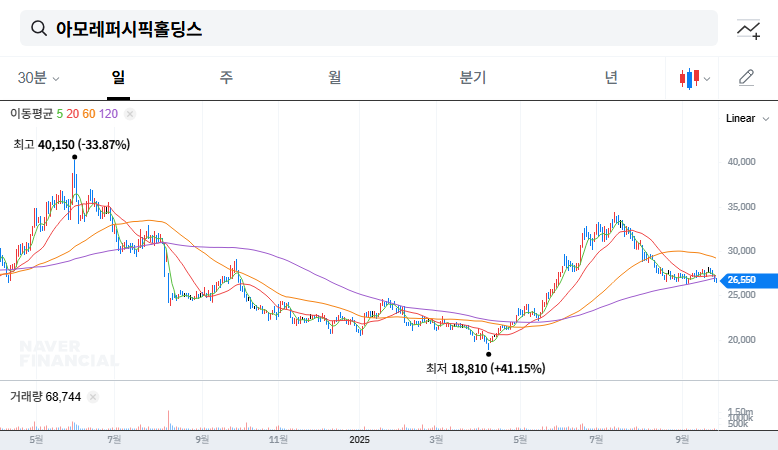Switch to the 월 (monthly) tab
This screenshot has width=778, height=450.
tap(335, 77)
